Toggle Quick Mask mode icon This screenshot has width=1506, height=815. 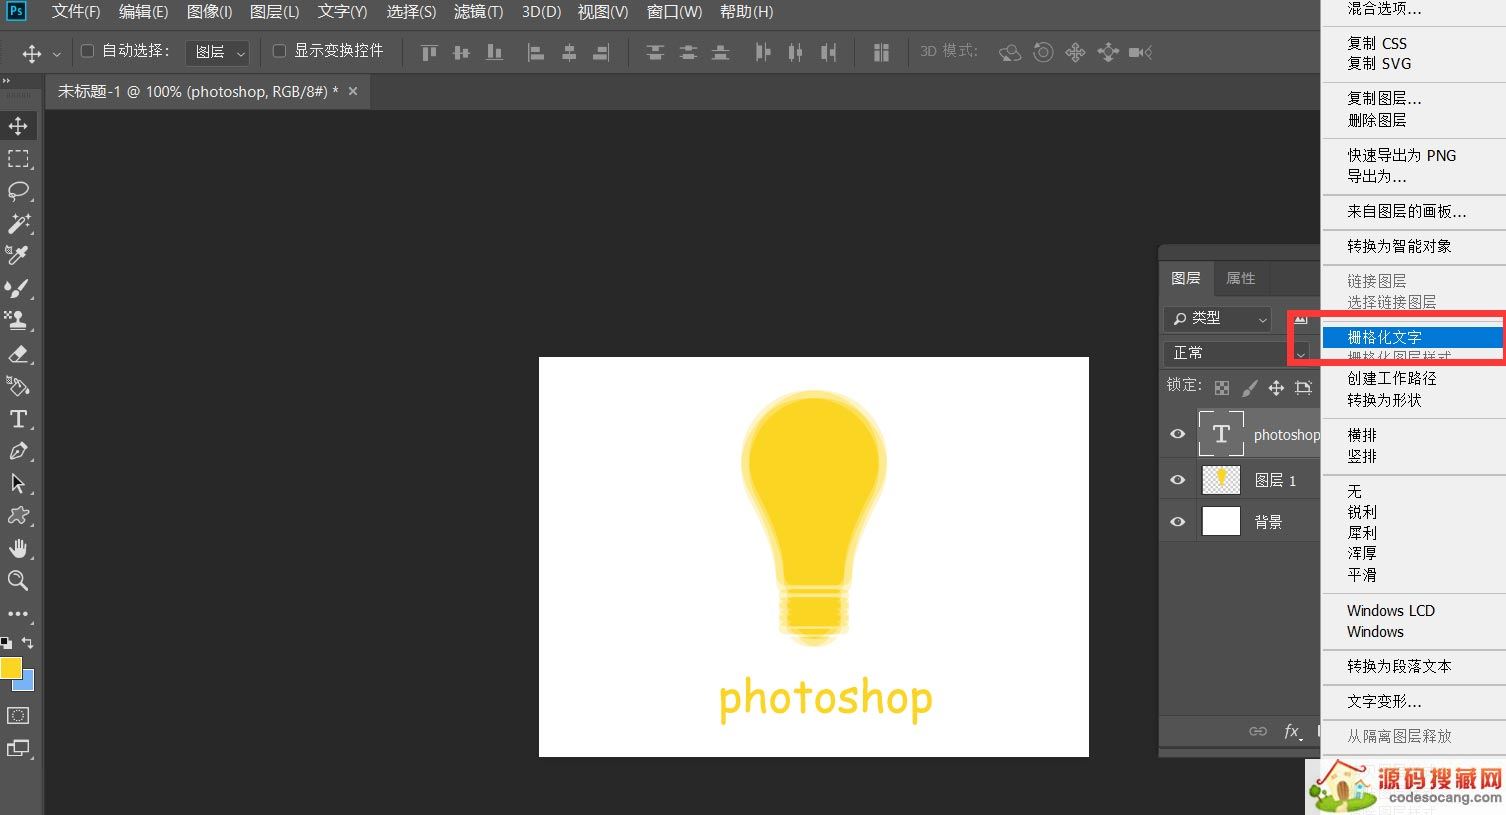coord(18,716)
